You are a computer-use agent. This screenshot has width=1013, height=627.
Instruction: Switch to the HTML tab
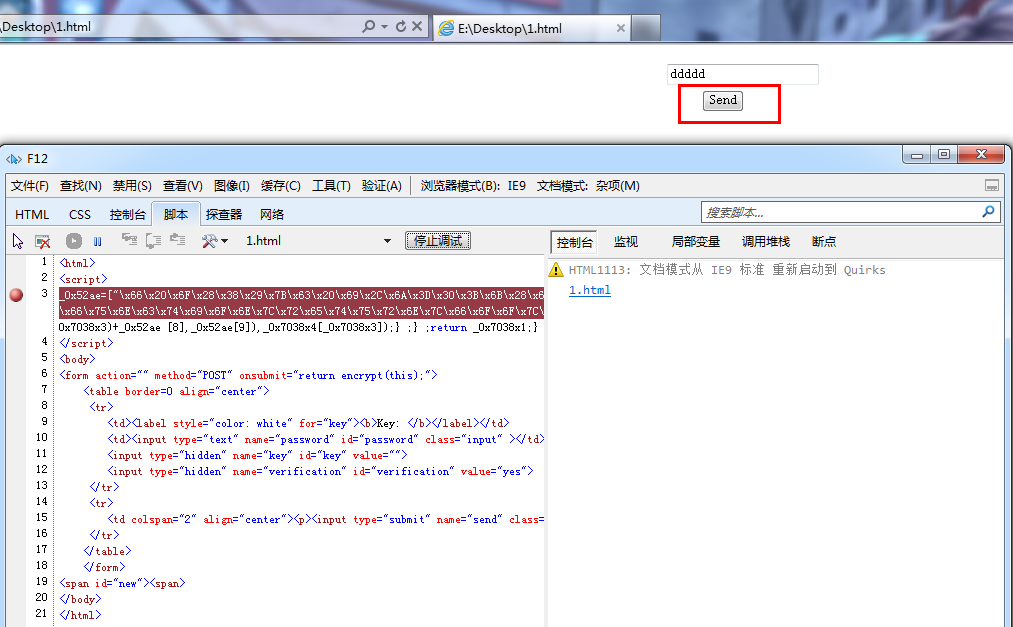(32, 214)
